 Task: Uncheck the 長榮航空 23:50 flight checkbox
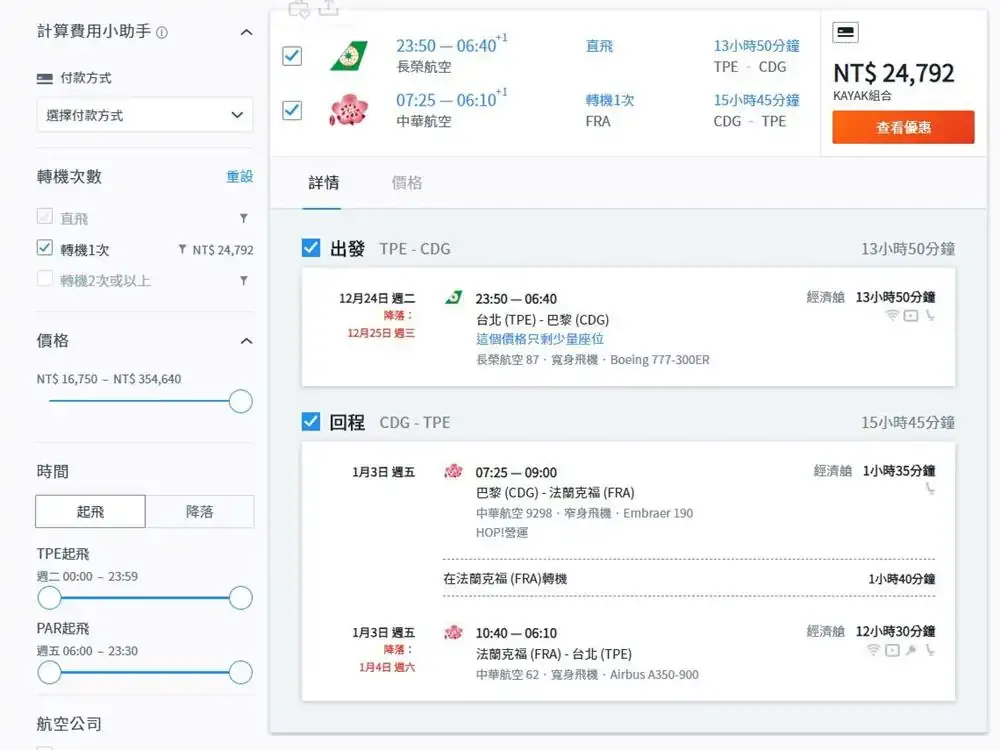coord(292,56)
